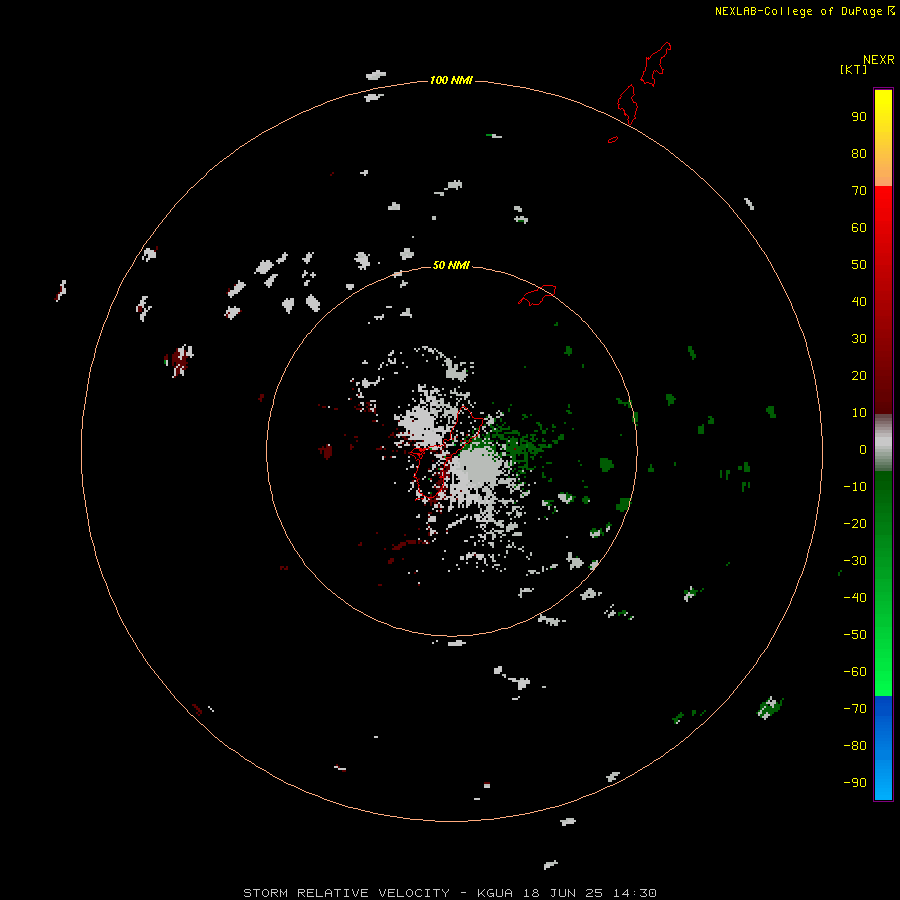Click the 60 value on the velocity scale
Screen dimensions: 900x900
coord(859,227)
